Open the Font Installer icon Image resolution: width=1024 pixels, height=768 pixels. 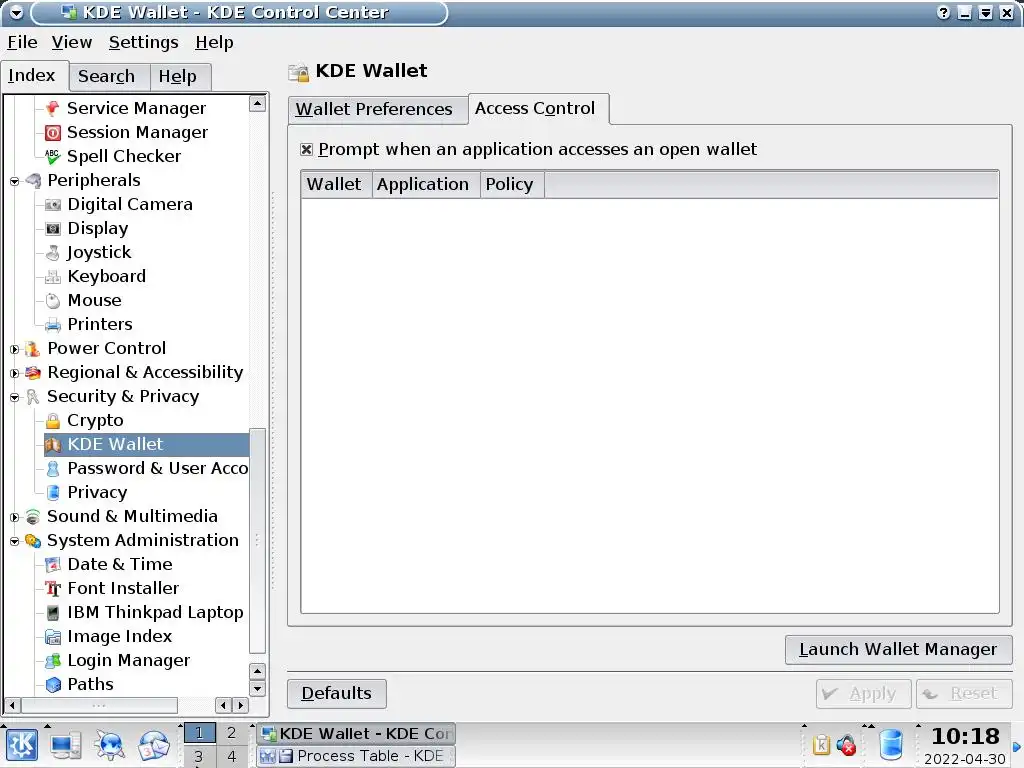click(53, 589)
